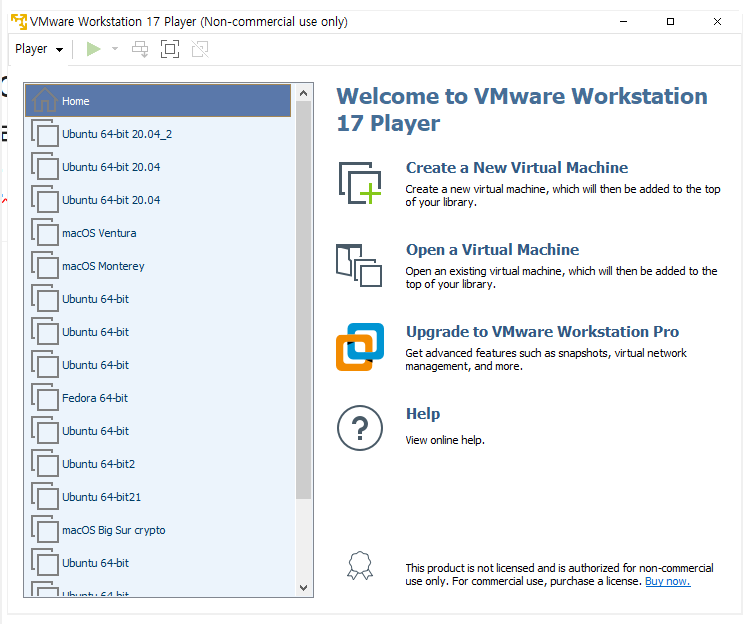Click the license ribbon badge icon
Viewport: 750px width, 624px height.
pyautogui.click(x=360, y=566)
